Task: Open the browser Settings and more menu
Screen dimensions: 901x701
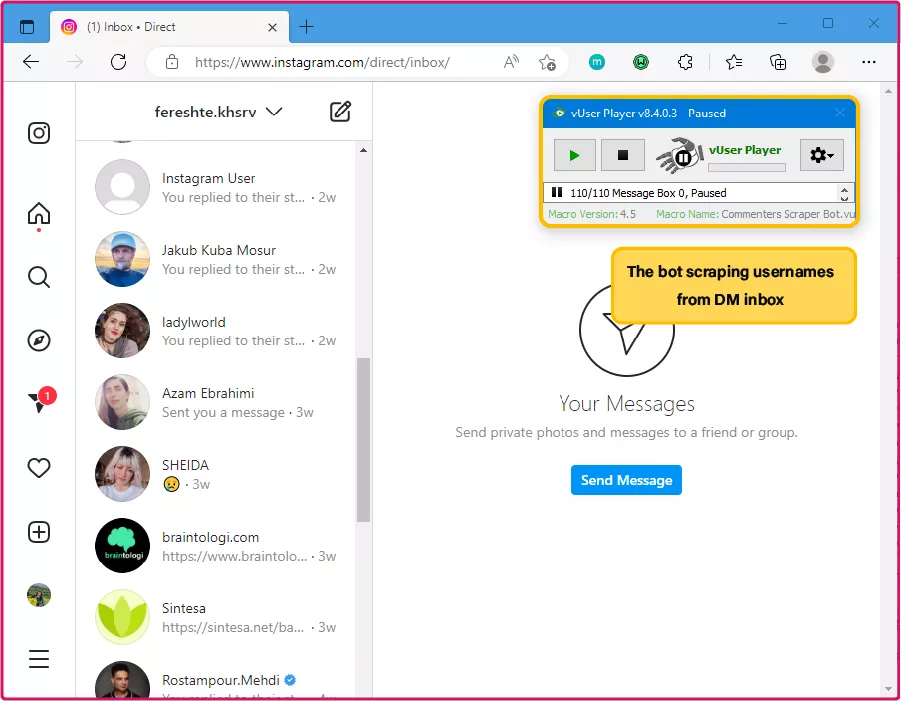Action: (869, 61)
